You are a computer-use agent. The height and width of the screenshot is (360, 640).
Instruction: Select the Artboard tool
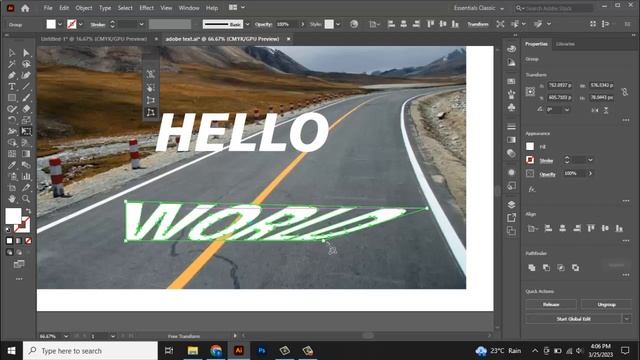coord(12,188)
